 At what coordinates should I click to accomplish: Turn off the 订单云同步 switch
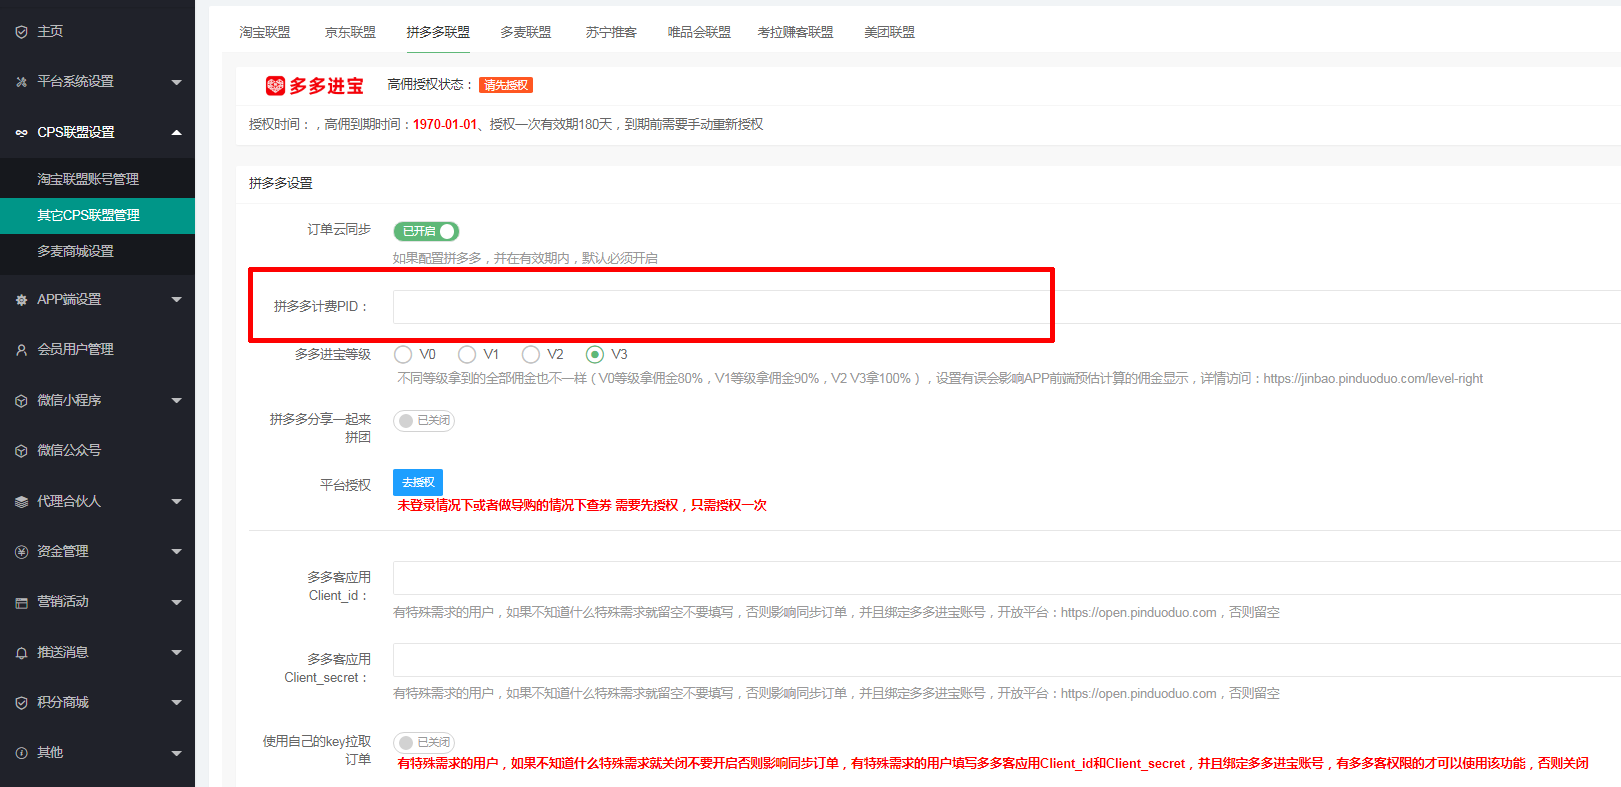click(x=426, y=231)
